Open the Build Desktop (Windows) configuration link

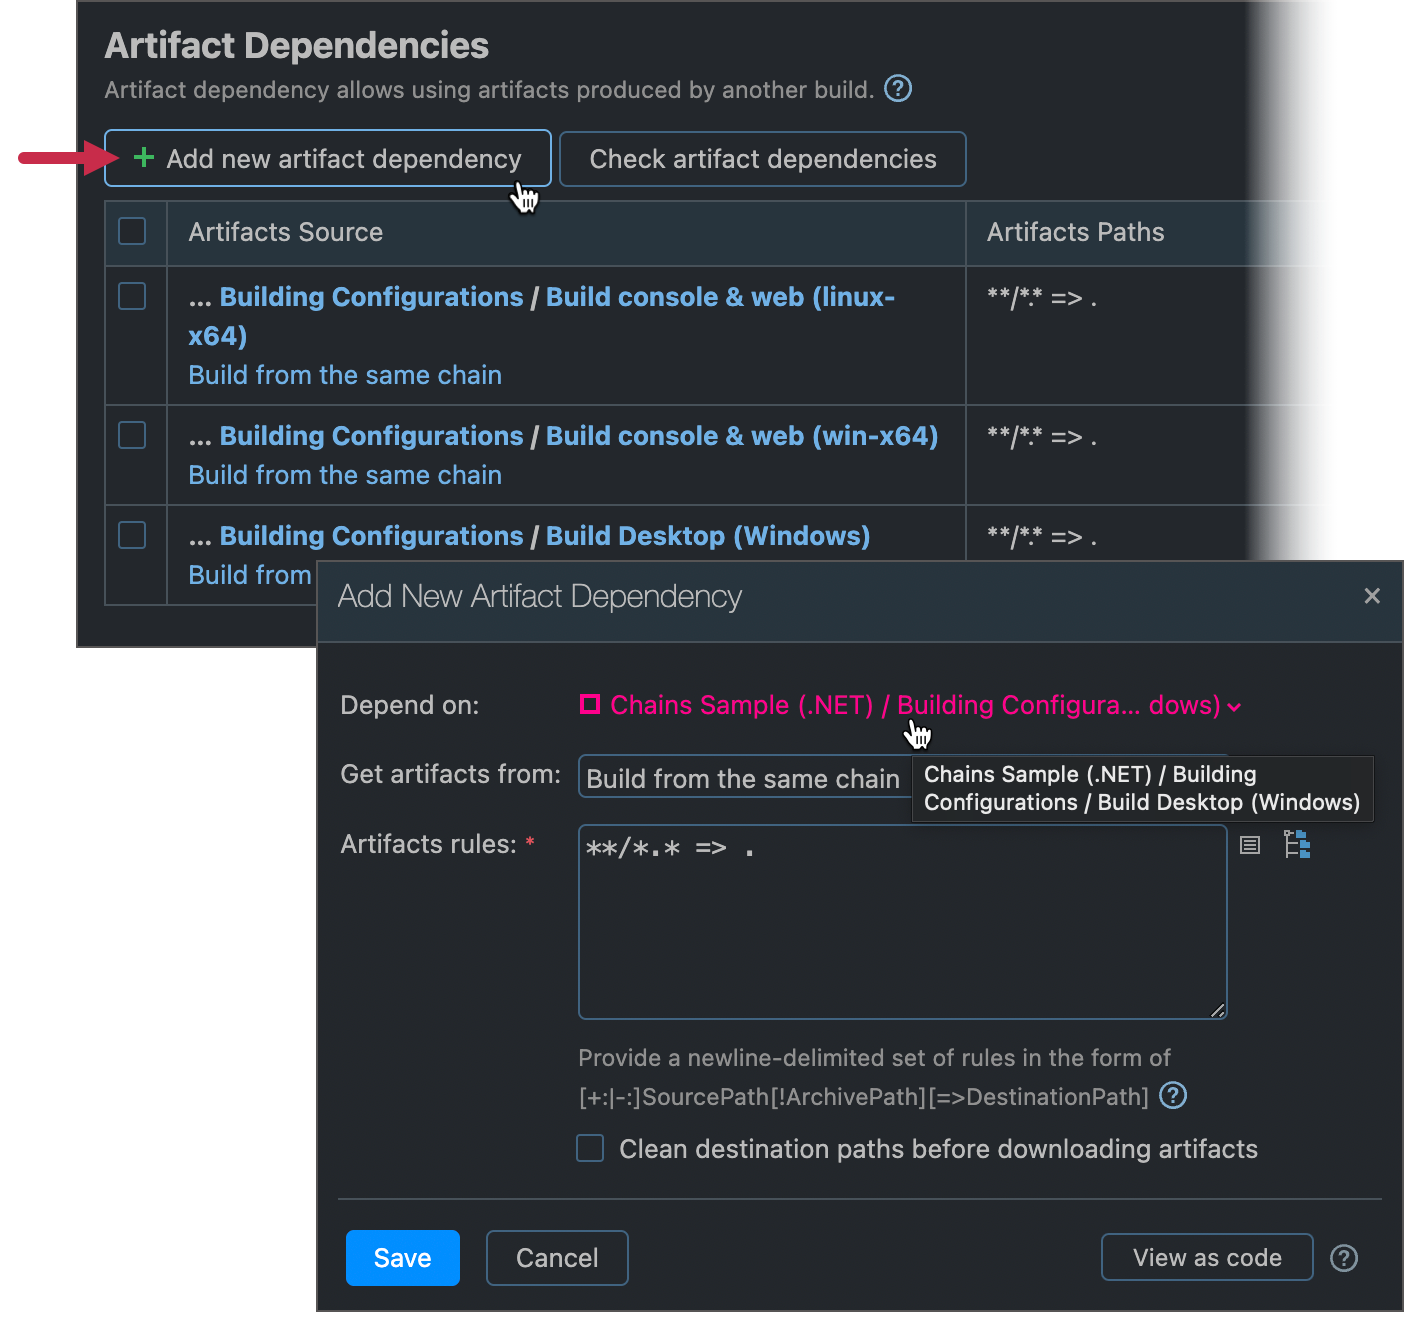pyautogui.click(x=707, y=535)
